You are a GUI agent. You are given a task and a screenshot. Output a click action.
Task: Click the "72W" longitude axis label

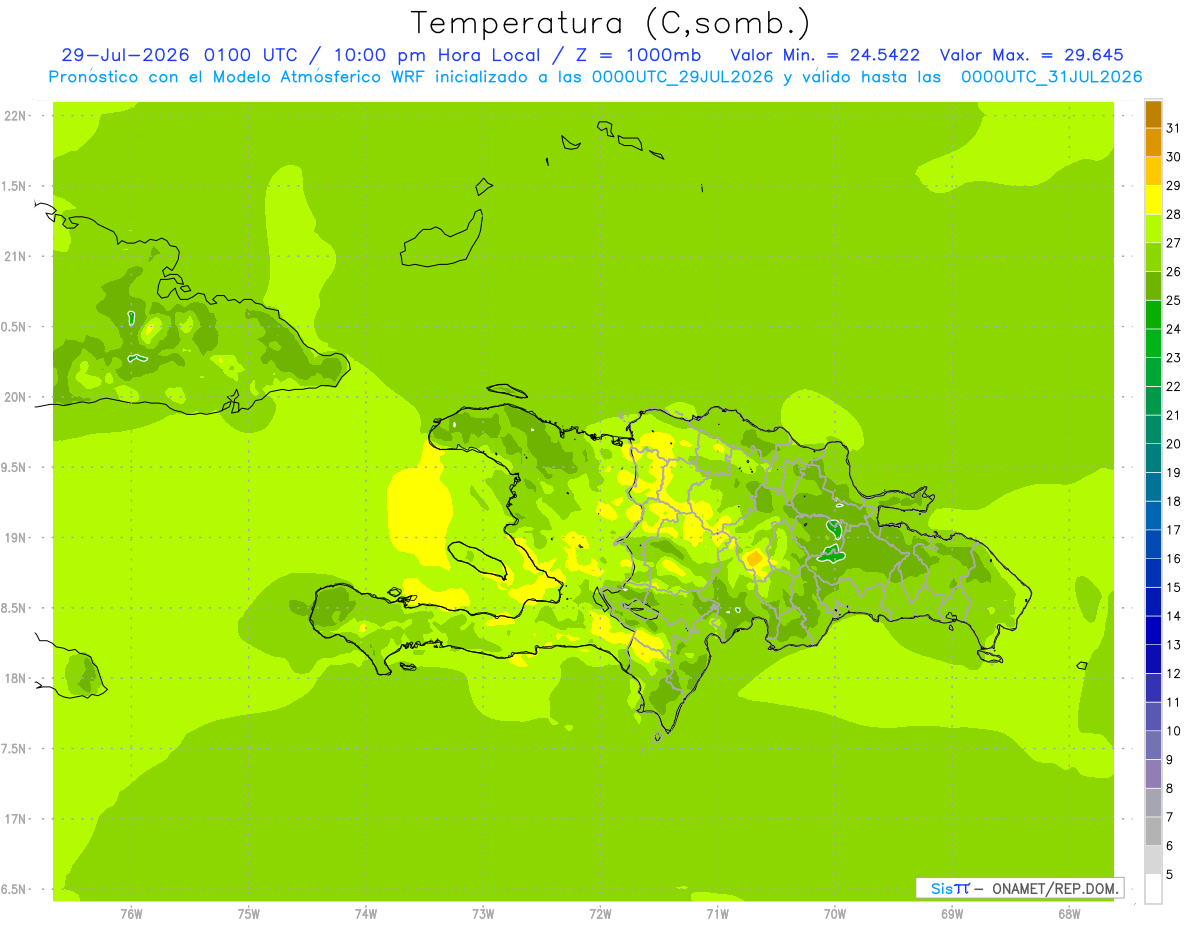click(600, 914)
